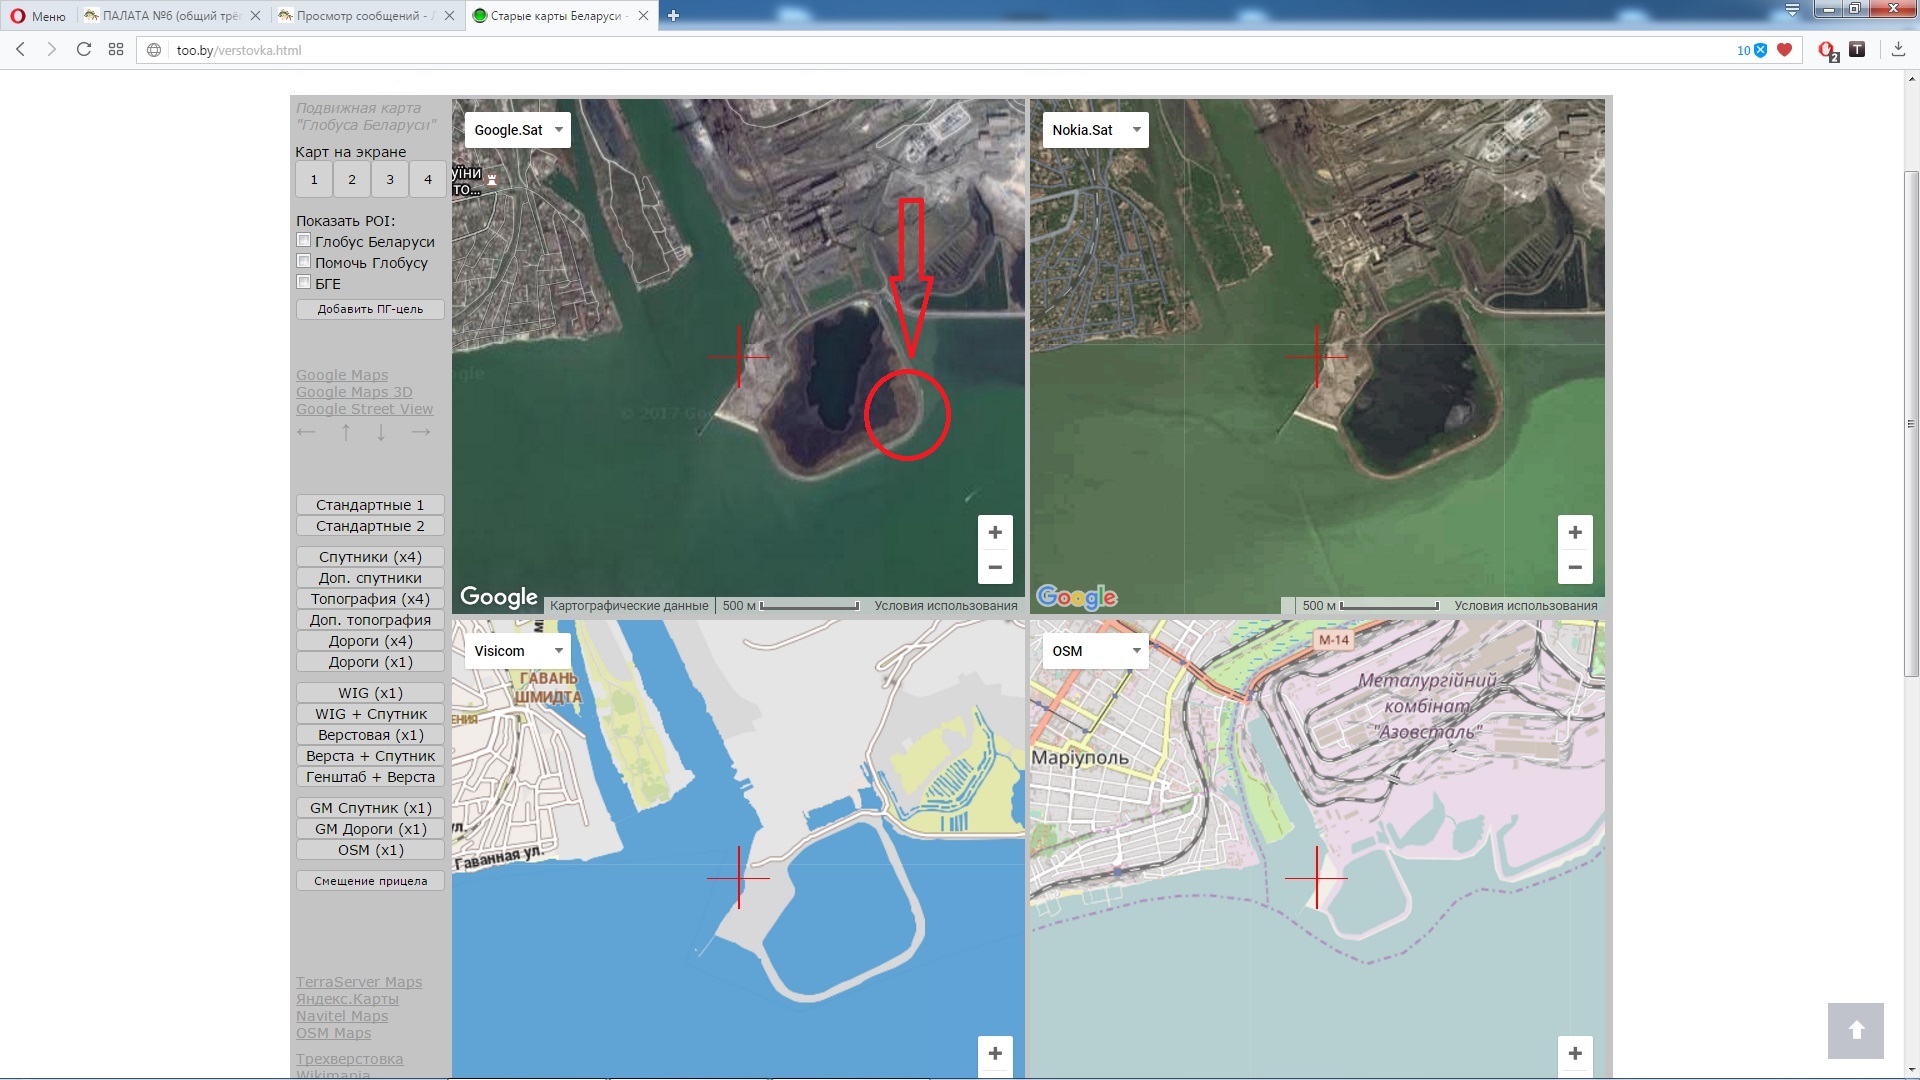Click the left pan arrow under Google links
Image resolution: width=1920 pixels, height=1080 pixels.
tap(306, 433)
